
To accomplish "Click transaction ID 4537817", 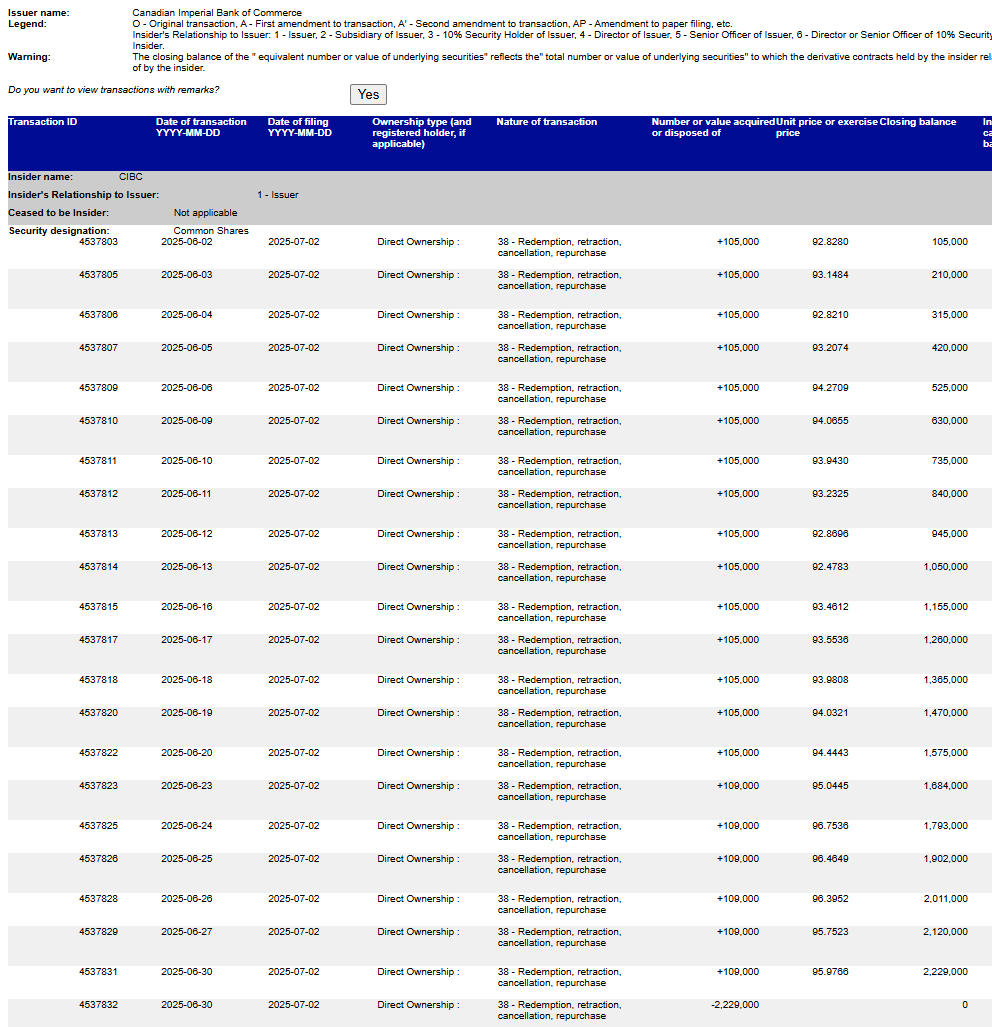I will pyautogui.click(x=98, y=639).
